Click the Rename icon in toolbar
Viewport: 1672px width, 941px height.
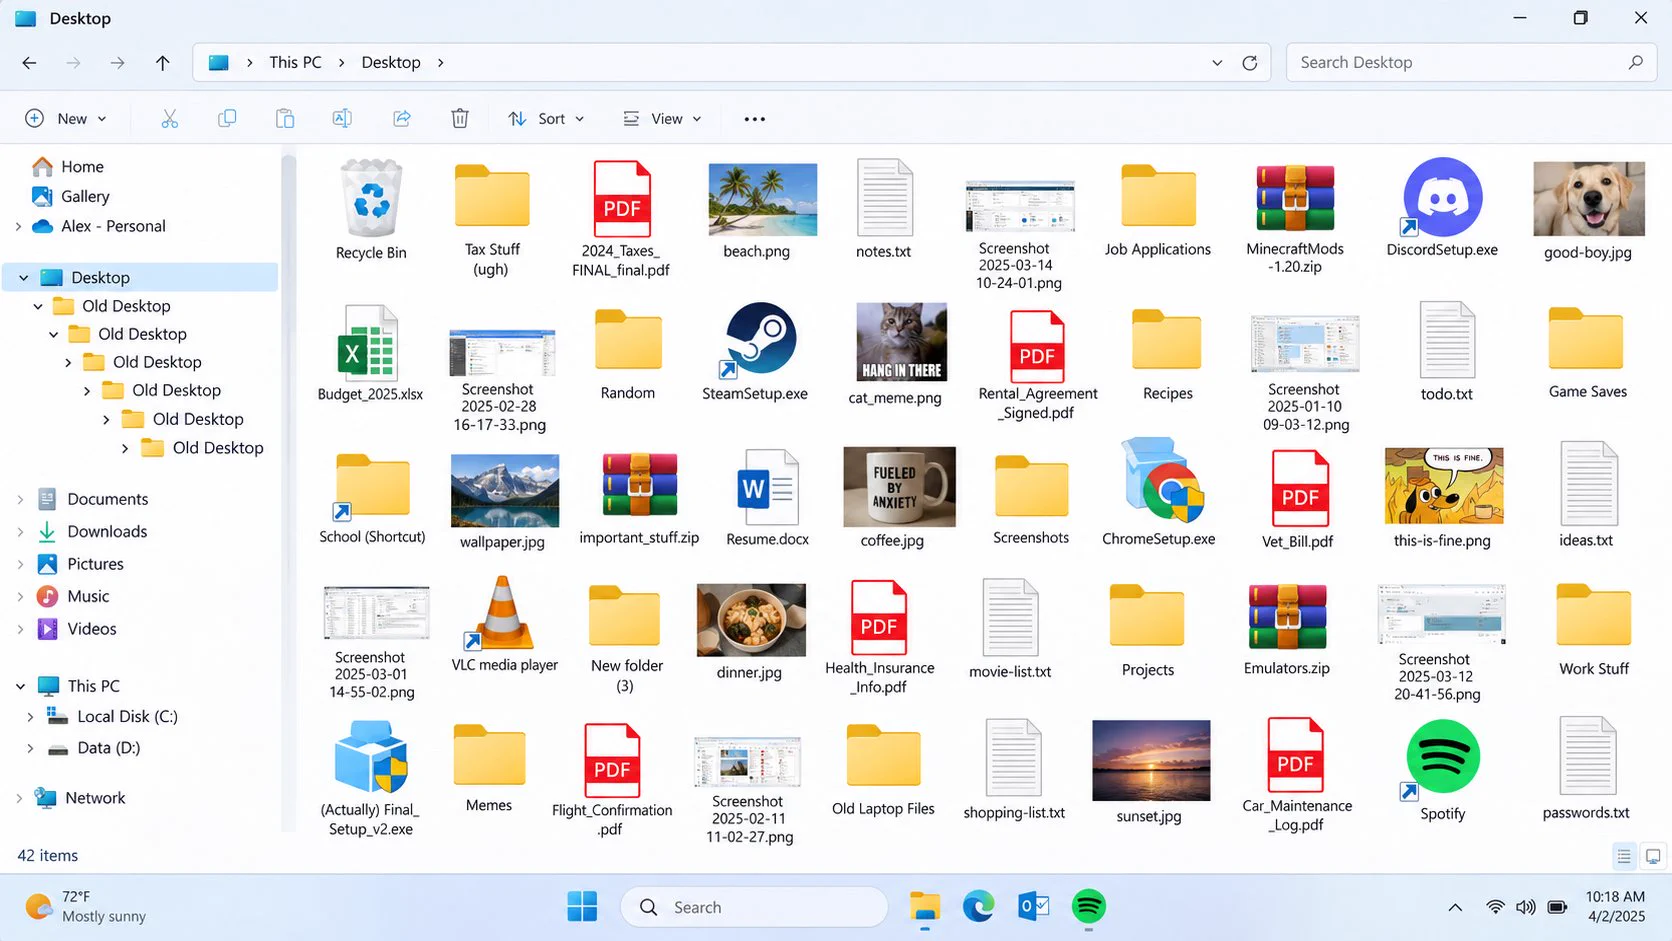(342, 119)
